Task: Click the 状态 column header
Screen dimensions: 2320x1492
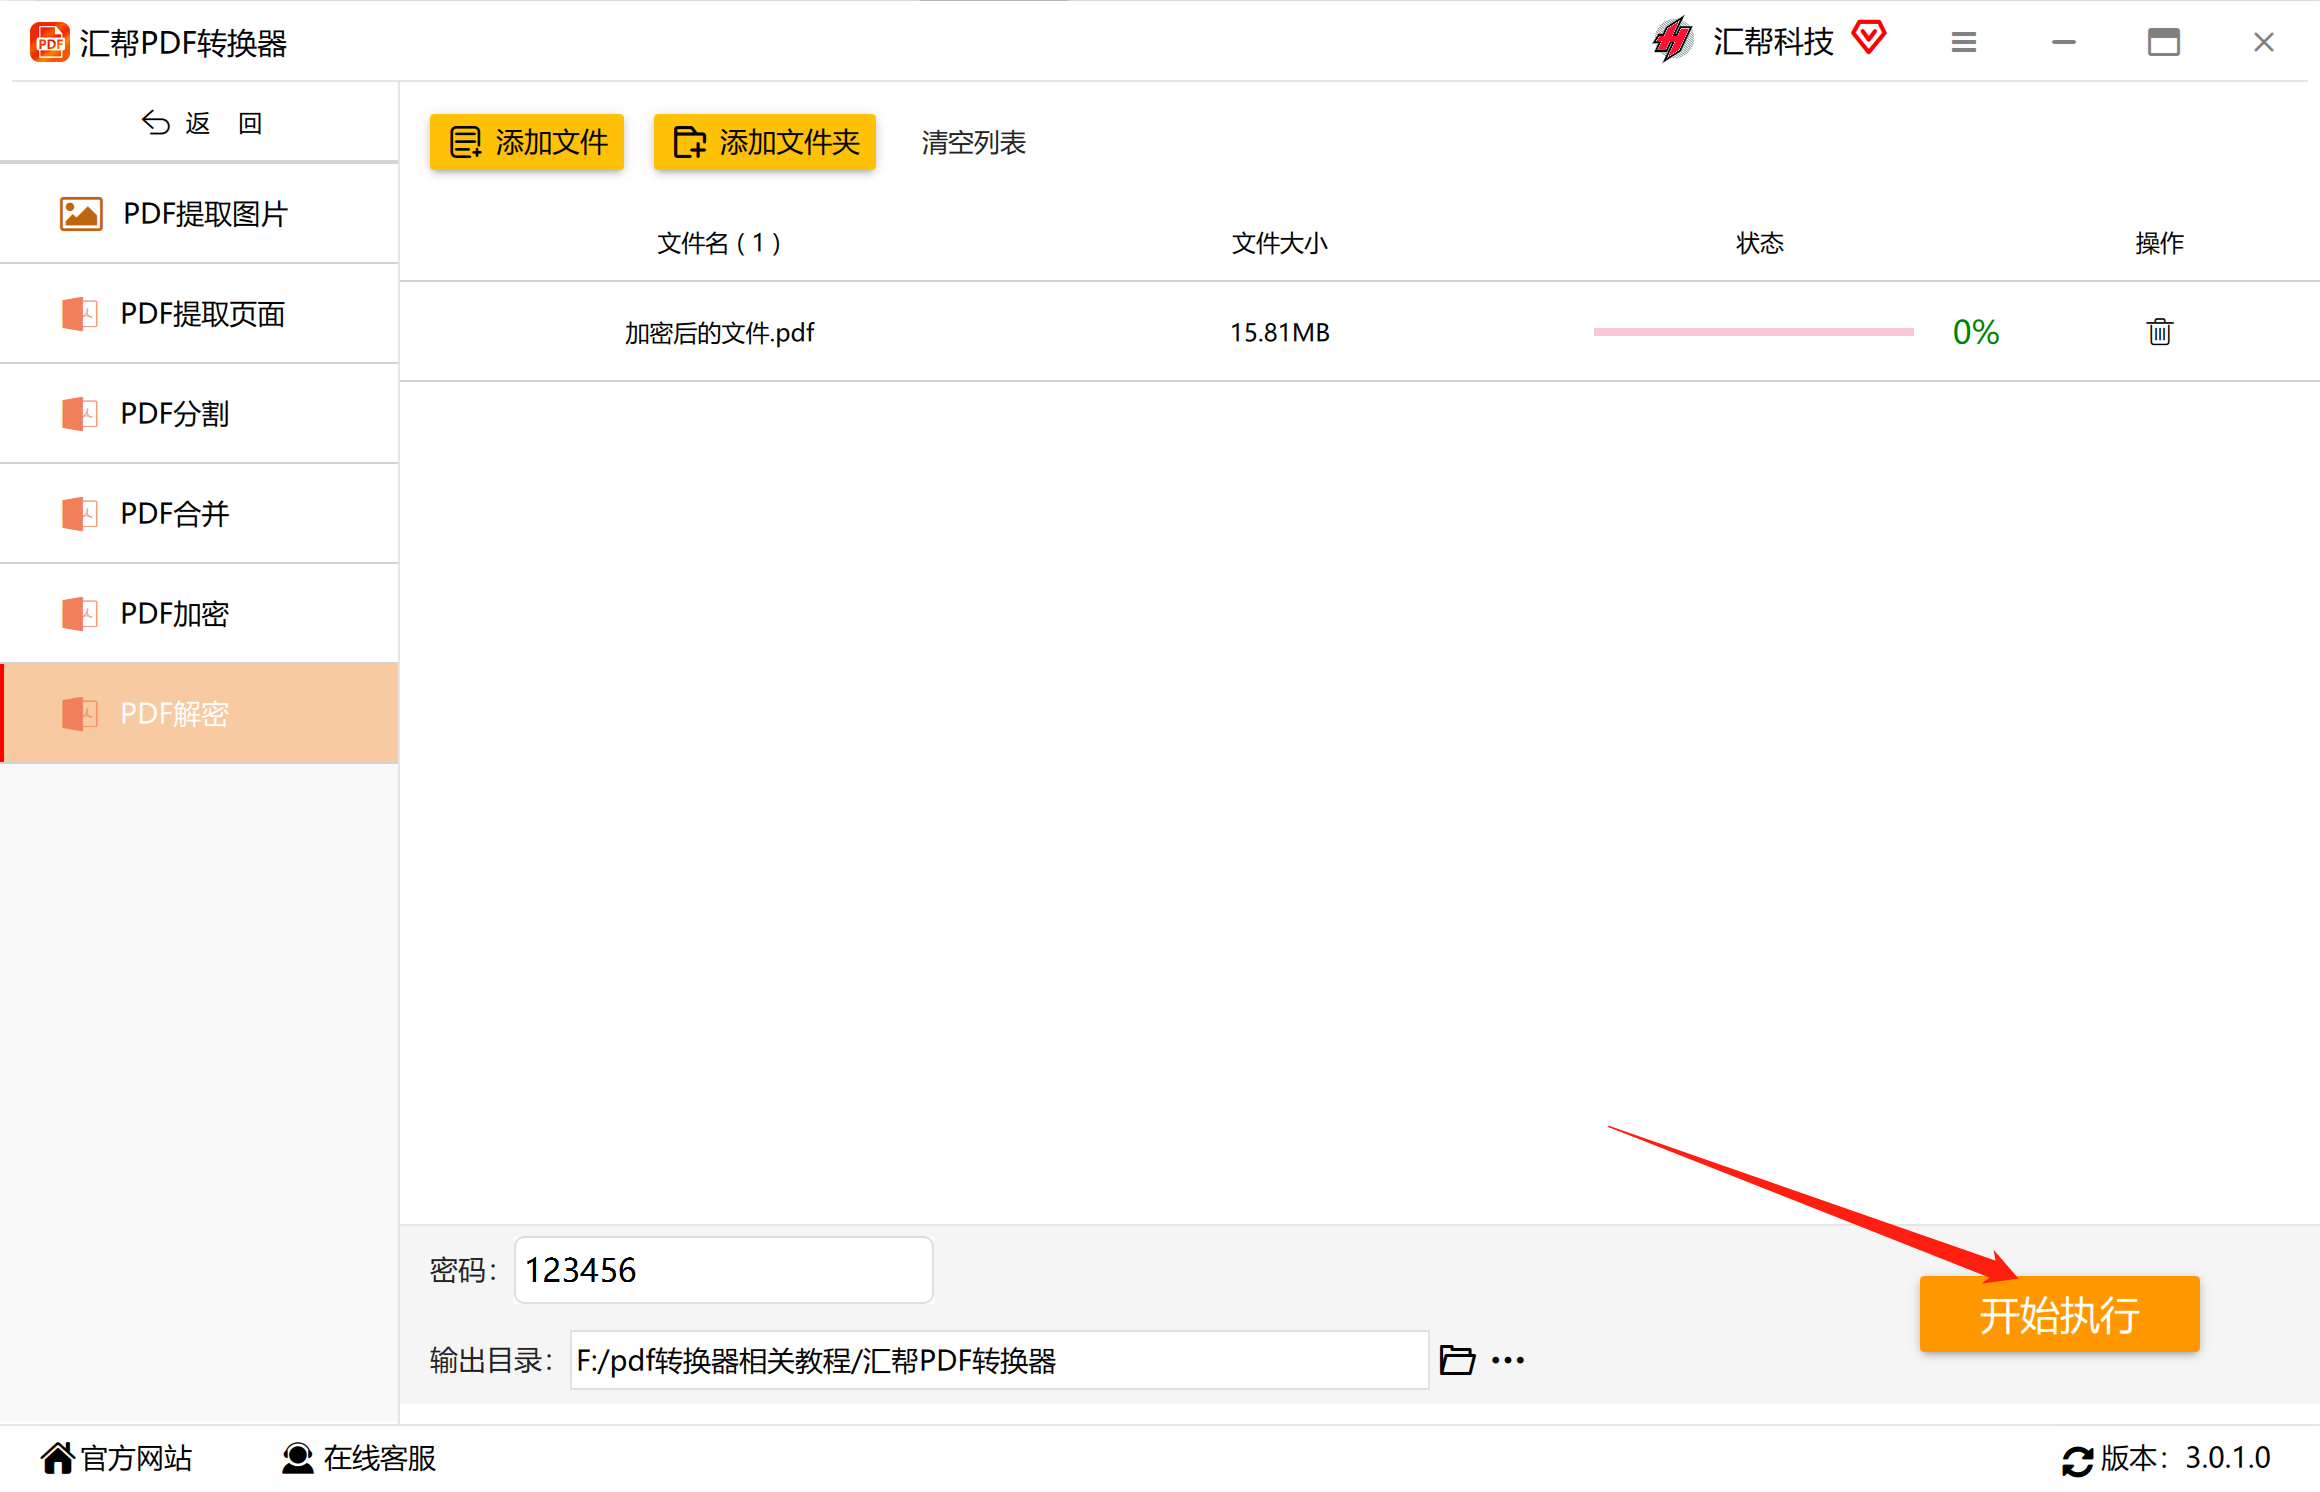Action: [x=1760, y=243]
